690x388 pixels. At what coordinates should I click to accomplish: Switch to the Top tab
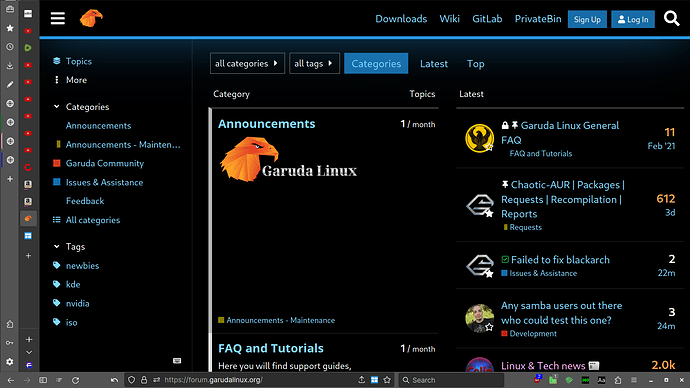pos(476,64)
